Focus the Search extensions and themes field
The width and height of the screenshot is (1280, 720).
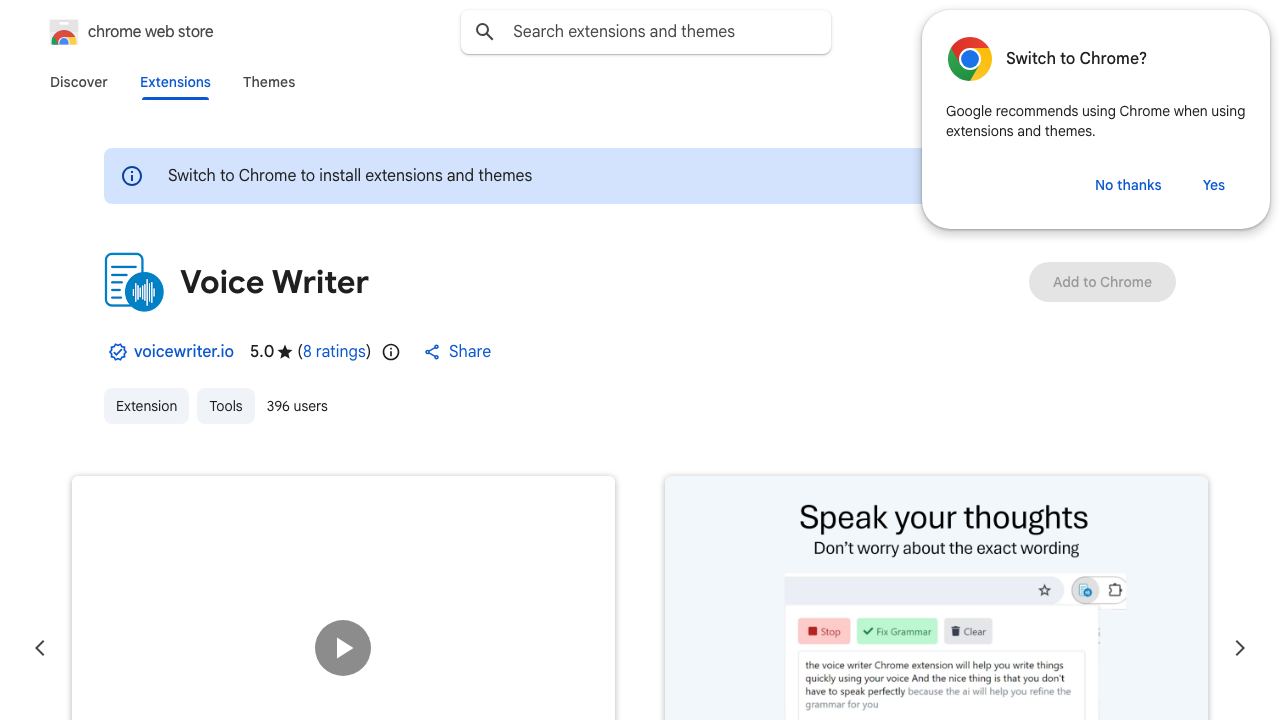coord(646,32)
